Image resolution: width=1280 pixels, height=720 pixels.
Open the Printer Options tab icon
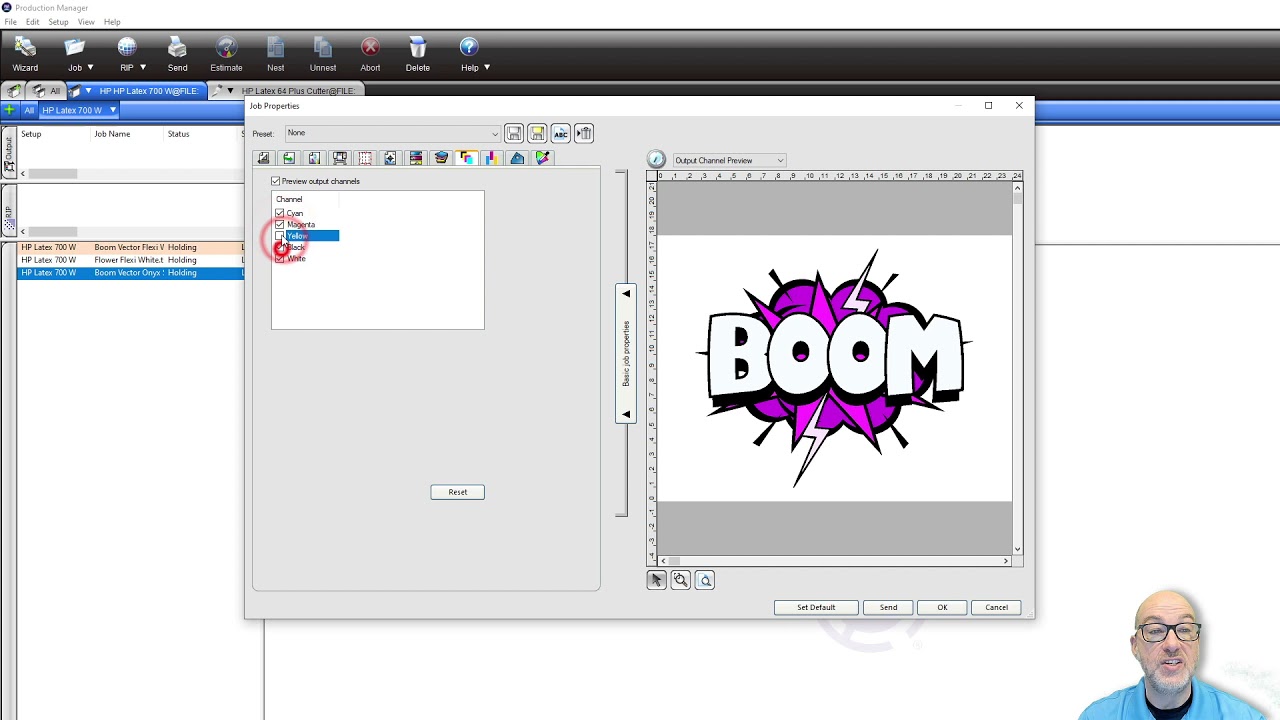339,158
